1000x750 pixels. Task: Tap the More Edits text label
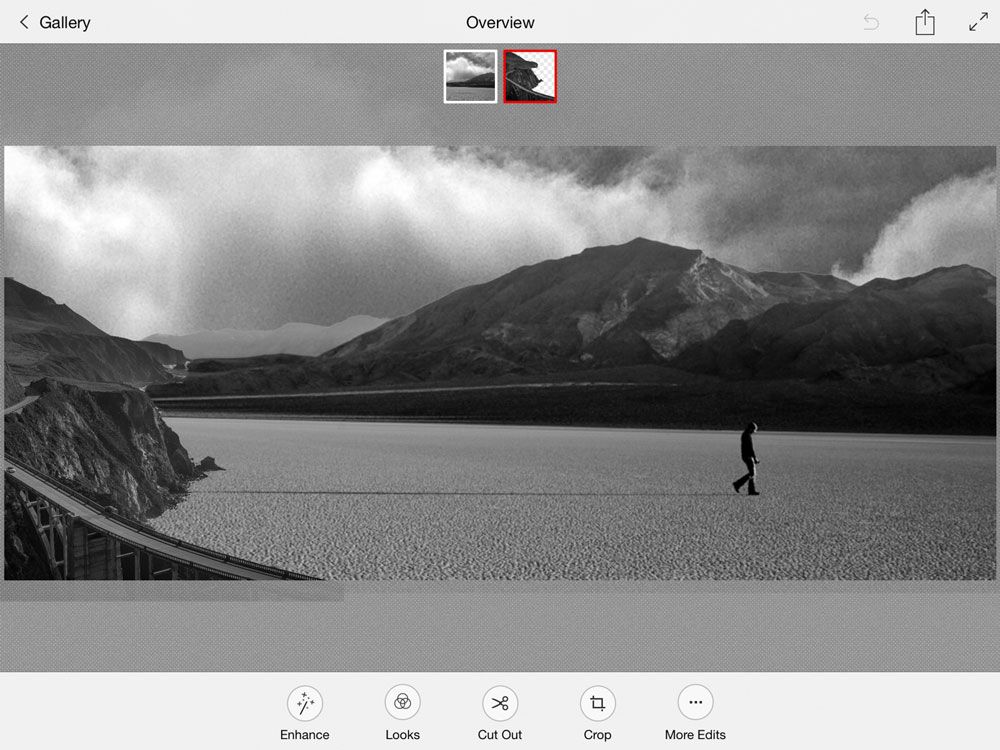tap(695, 735)
